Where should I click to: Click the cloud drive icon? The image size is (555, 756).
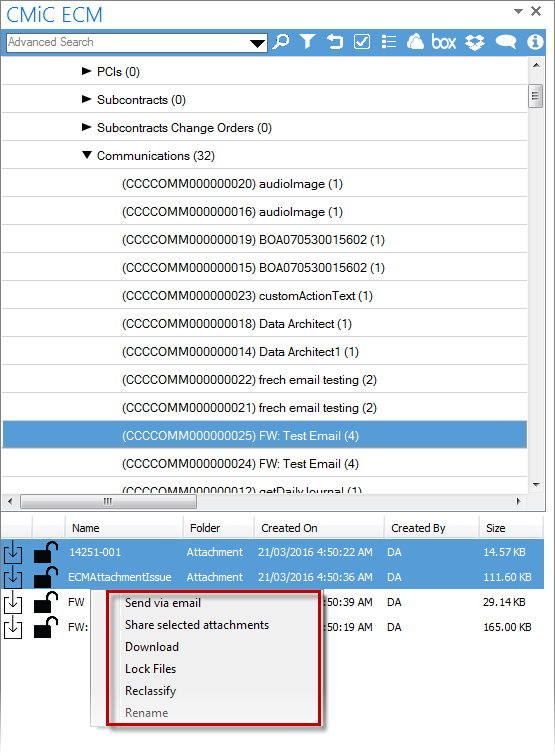point(415,42)
